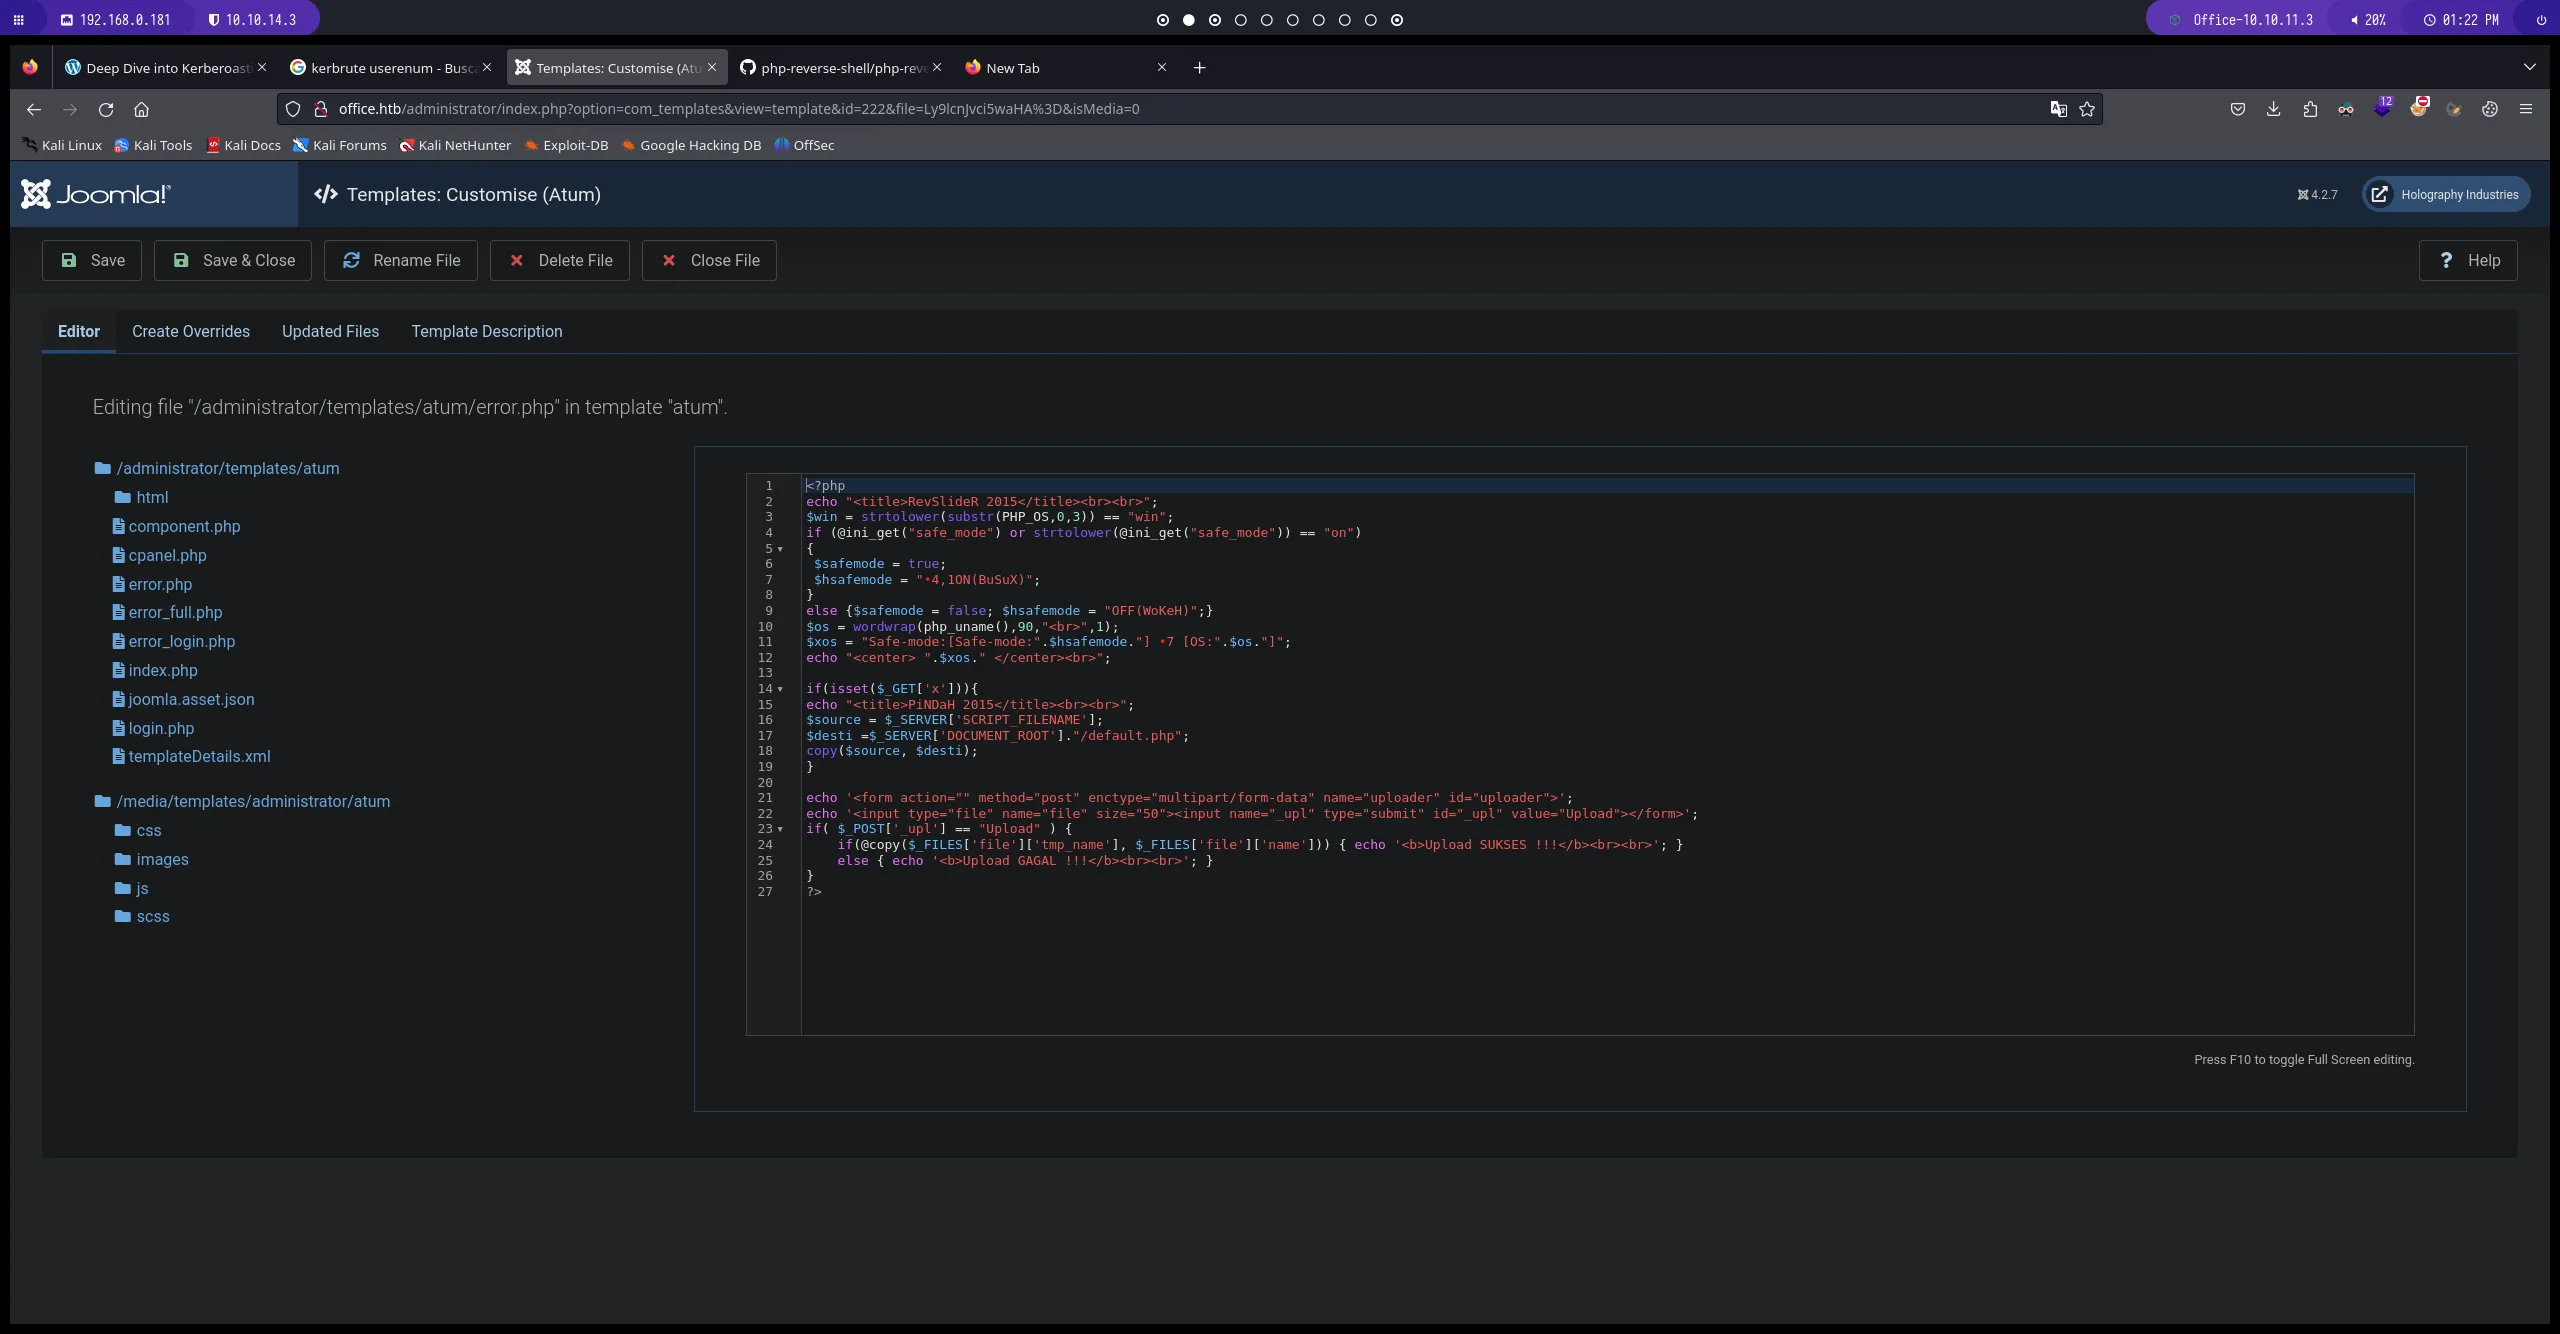Screen dimensions: 2560x1334
Task: Switch to the Create Overrides tab
Action: tap(191, 331)
